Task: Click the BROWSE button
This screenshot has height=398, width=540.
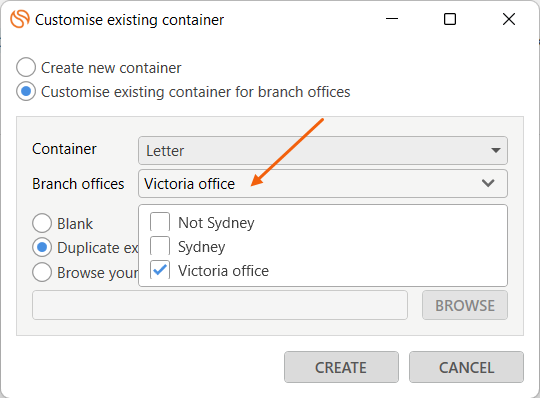Action: [x=465, y=305]
